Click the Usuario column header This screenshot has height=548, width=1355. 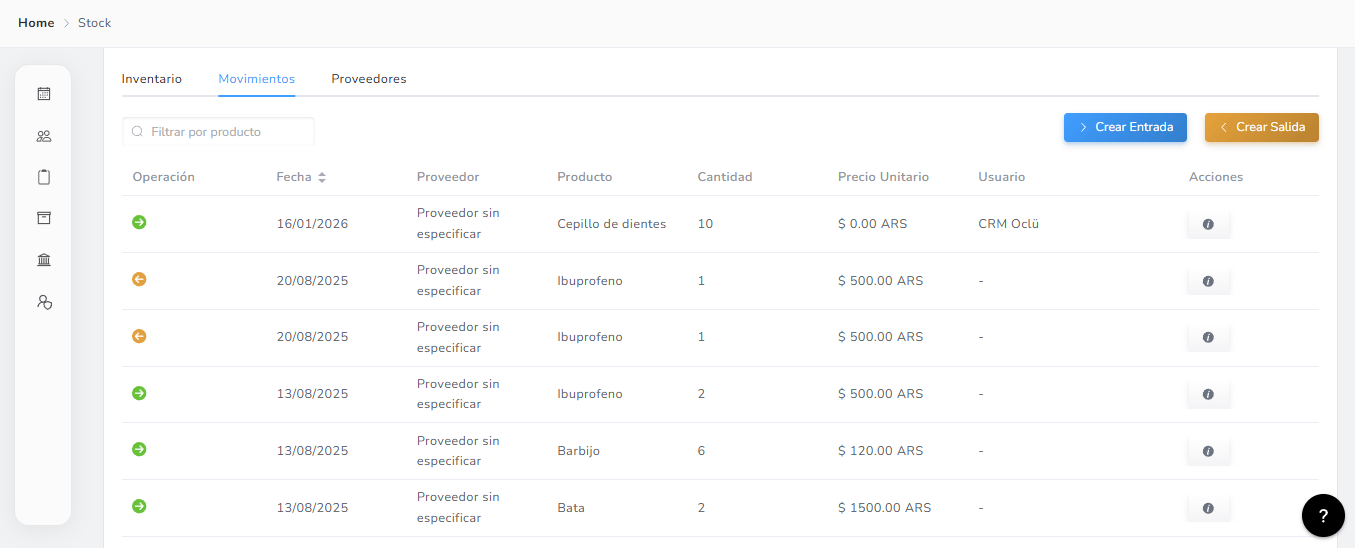1002,177
